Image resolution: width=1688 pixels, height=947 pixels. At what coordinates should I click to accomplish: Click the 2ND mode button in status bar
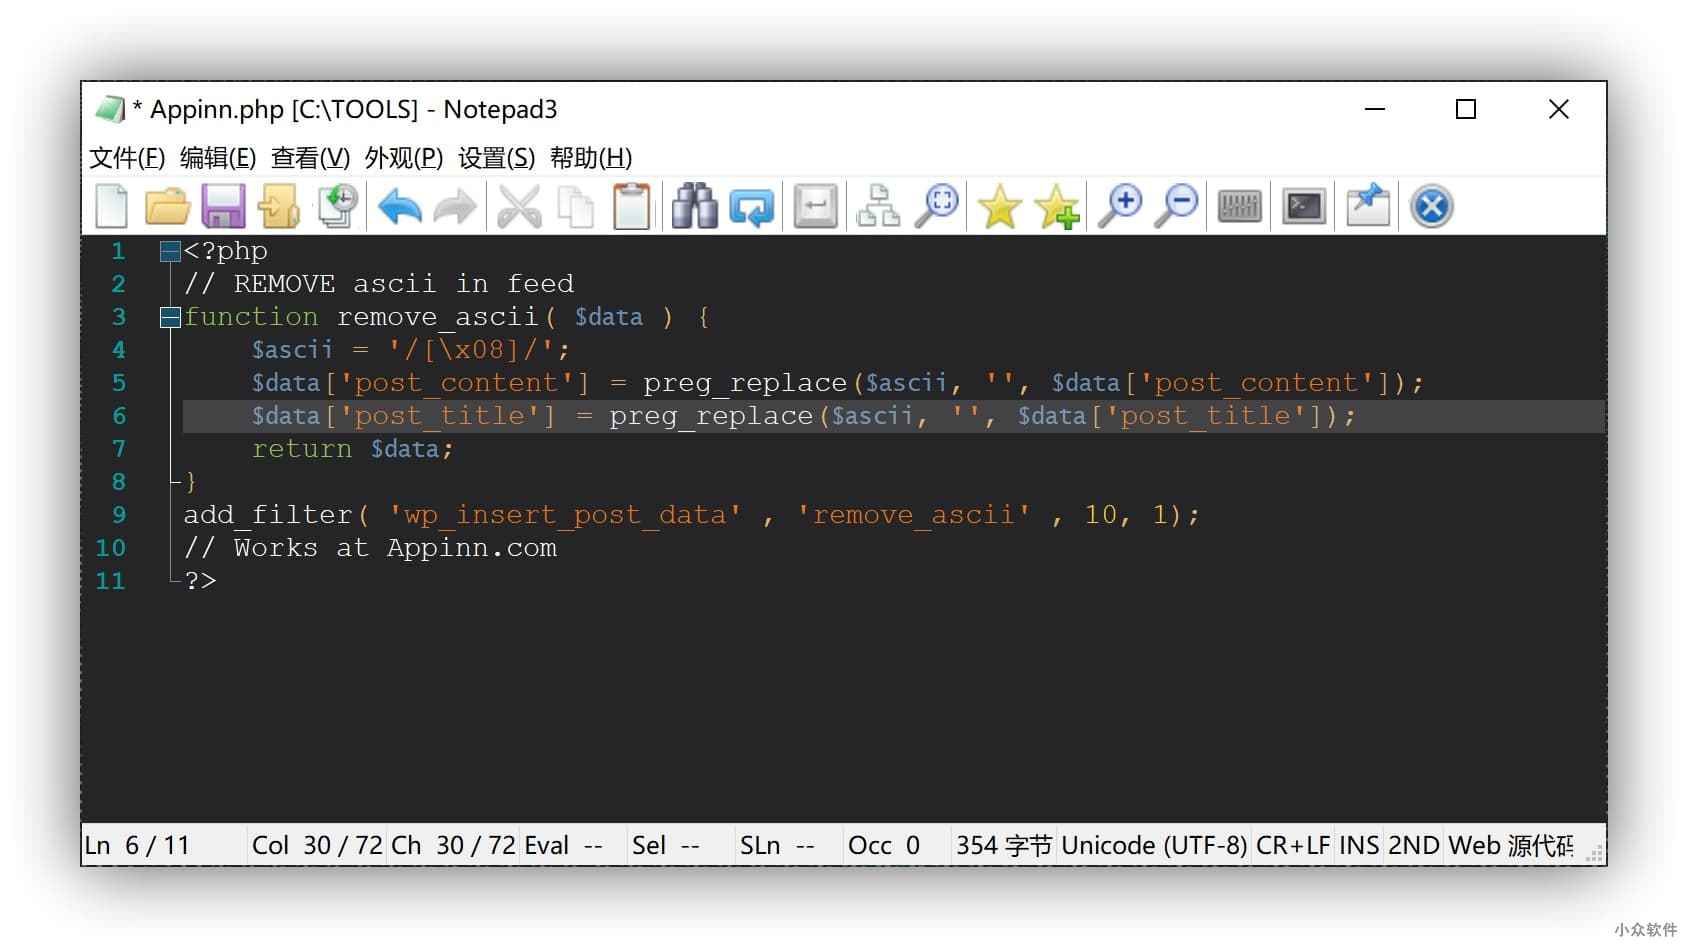point(1413,845)
